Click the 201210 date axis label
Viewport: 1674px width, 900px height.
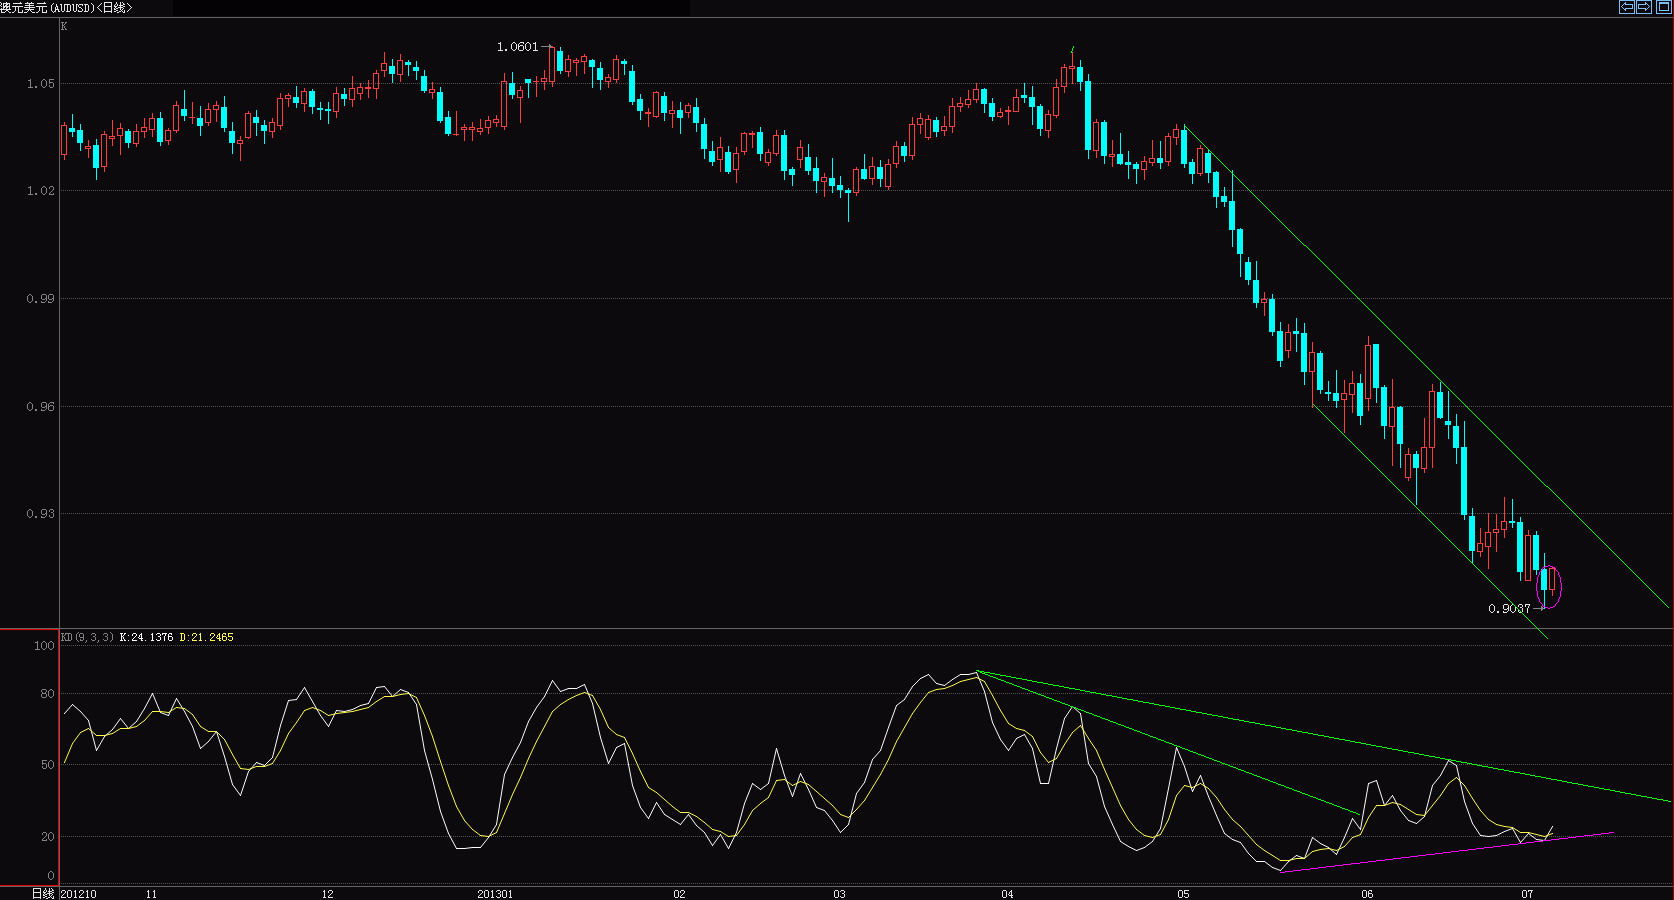79,894
